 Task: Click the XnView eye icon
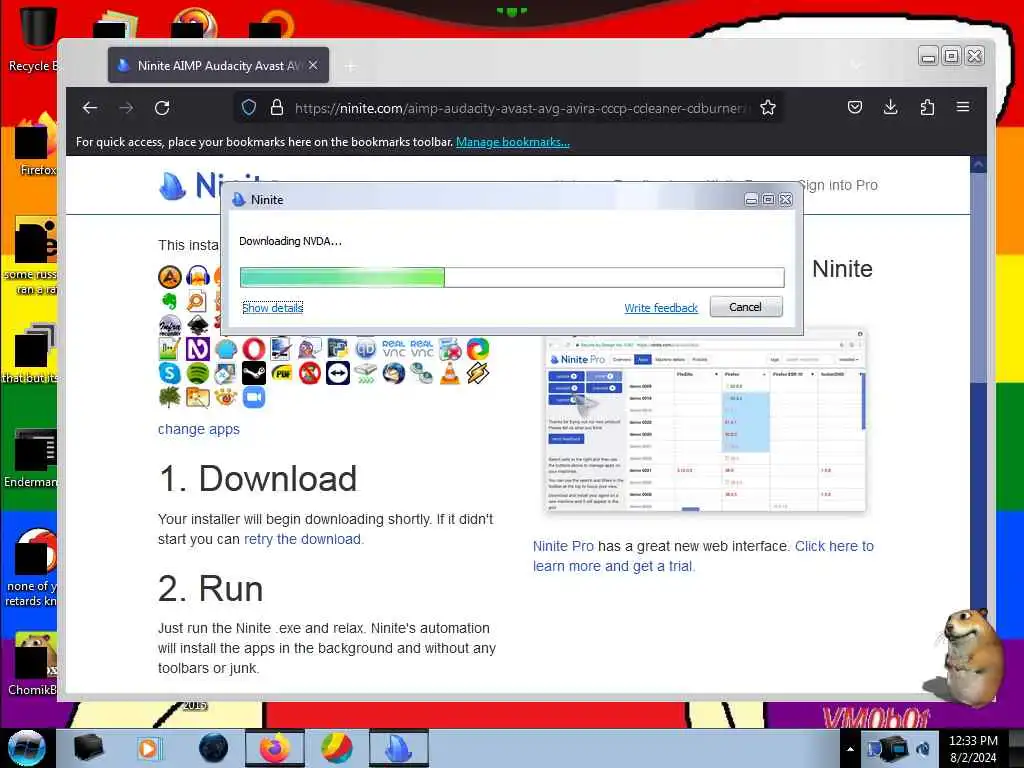[225, 397]
